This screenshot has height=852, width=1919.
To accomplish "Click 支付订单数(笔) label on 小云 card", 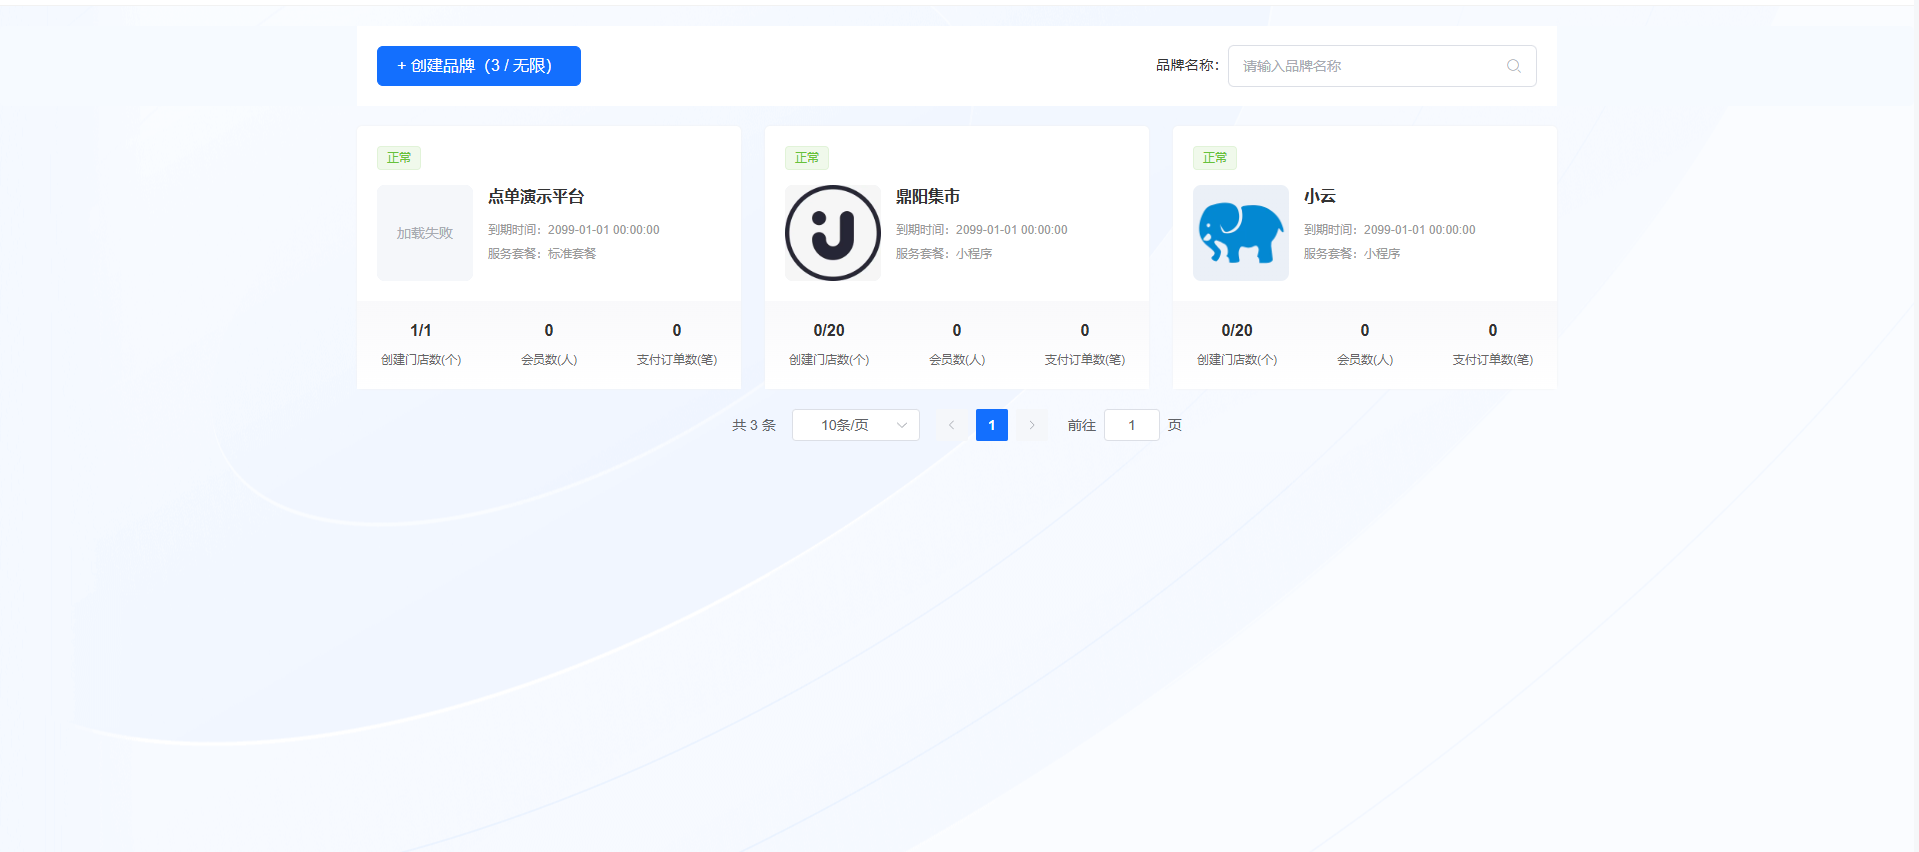I will pyautogui.click(x=1493, y=360).
